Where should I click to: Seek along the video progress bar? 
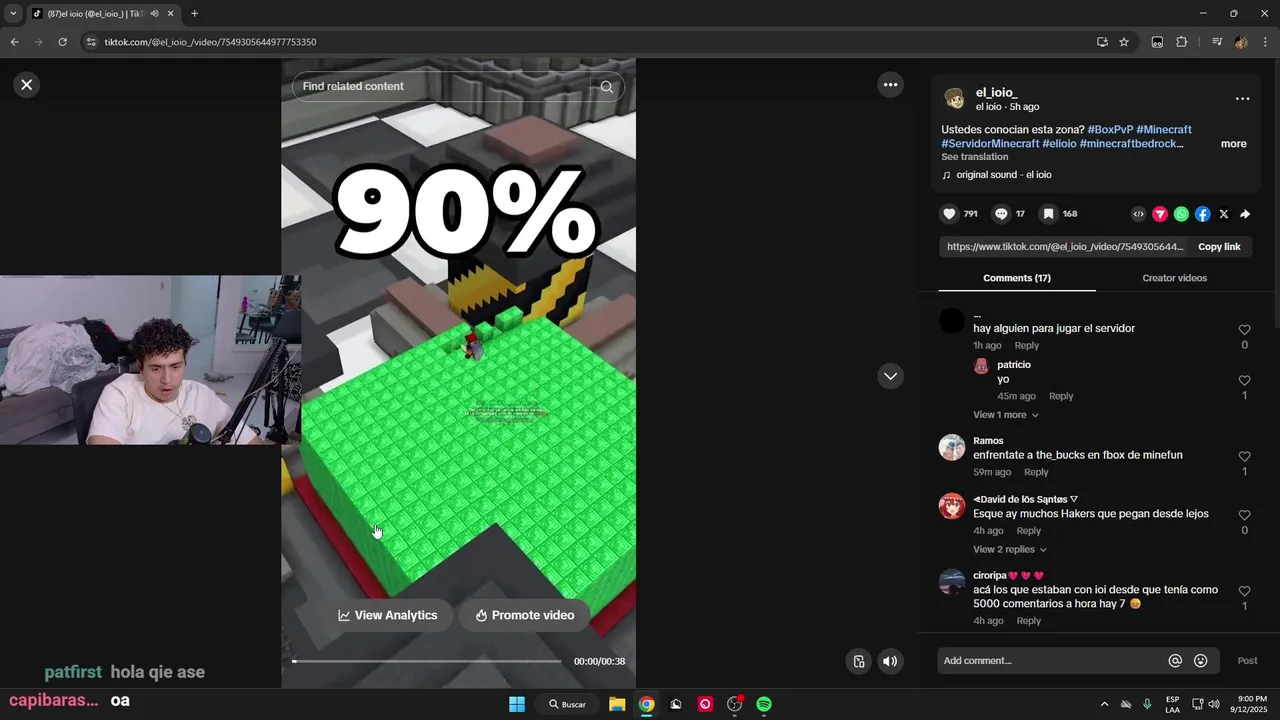(427, 661)
